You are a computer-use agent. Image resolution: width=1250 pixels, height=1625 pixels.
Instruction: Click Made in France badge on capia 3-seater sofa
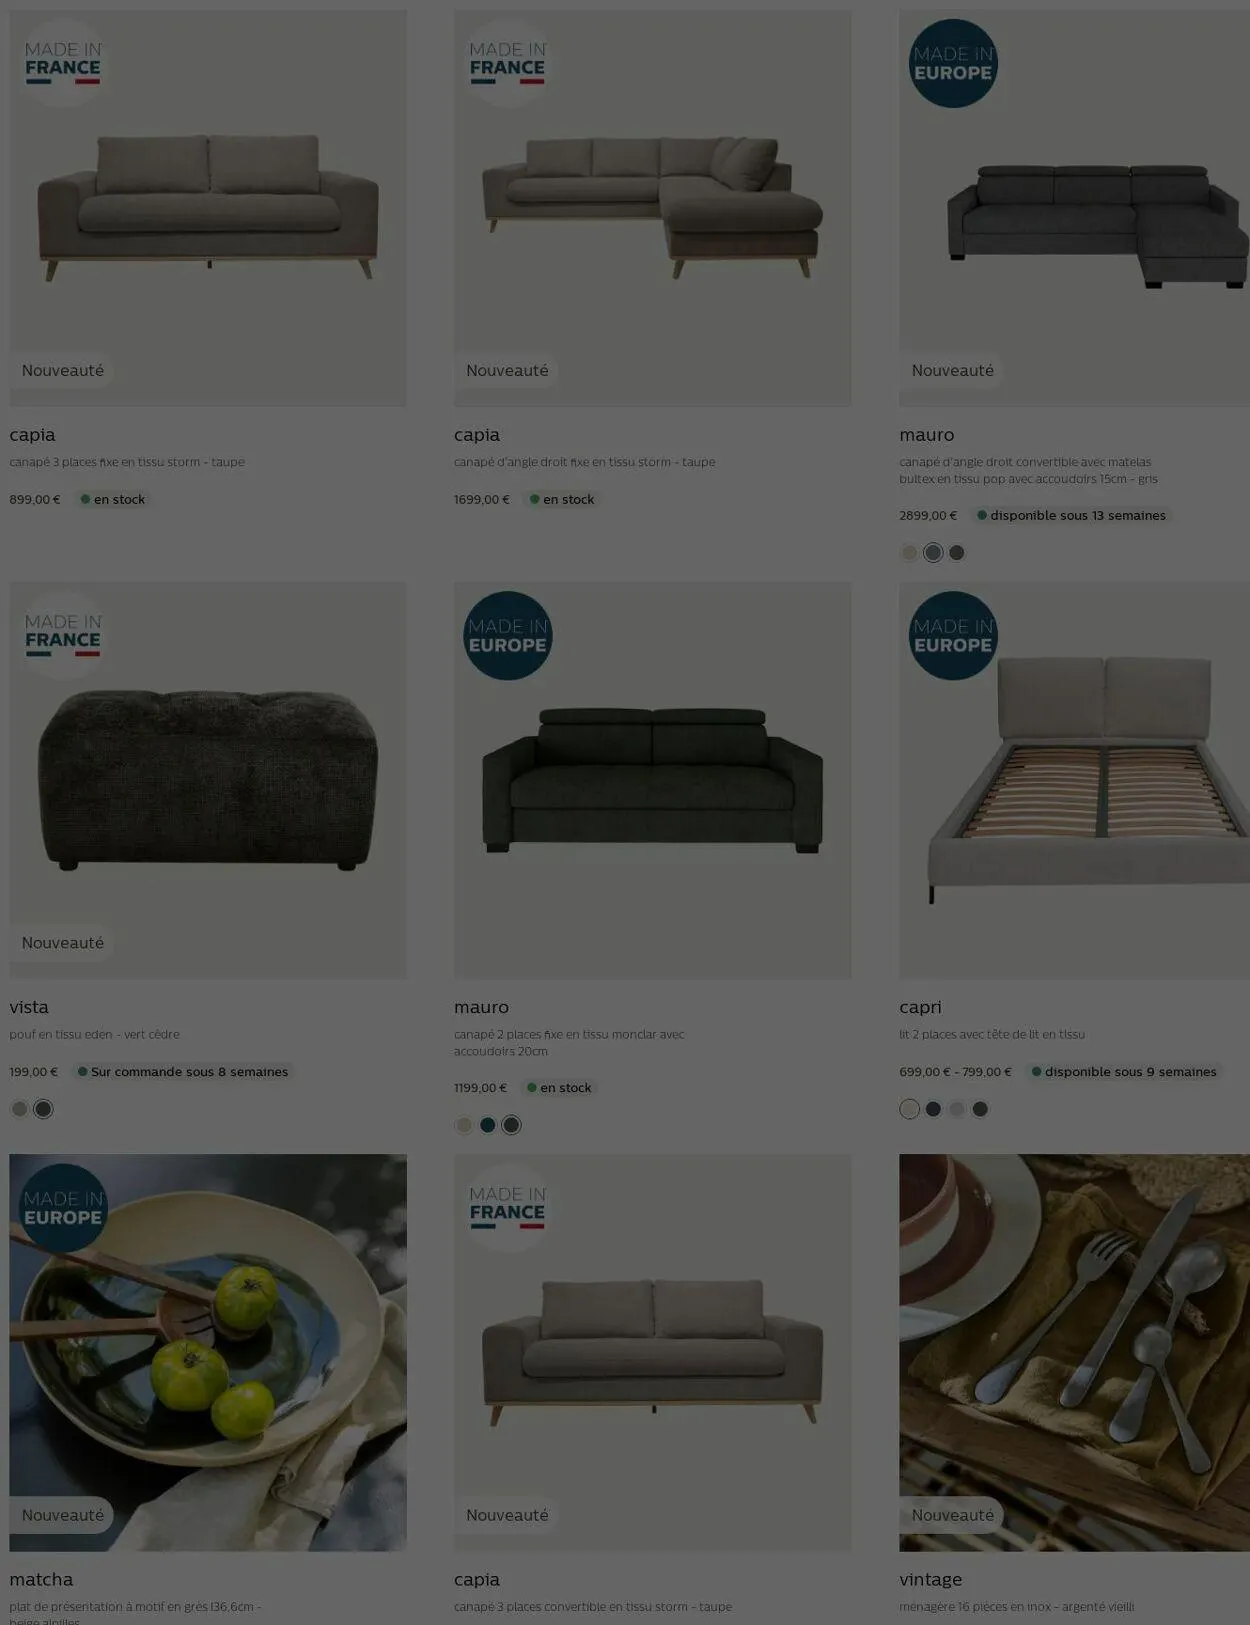point(62,64)
